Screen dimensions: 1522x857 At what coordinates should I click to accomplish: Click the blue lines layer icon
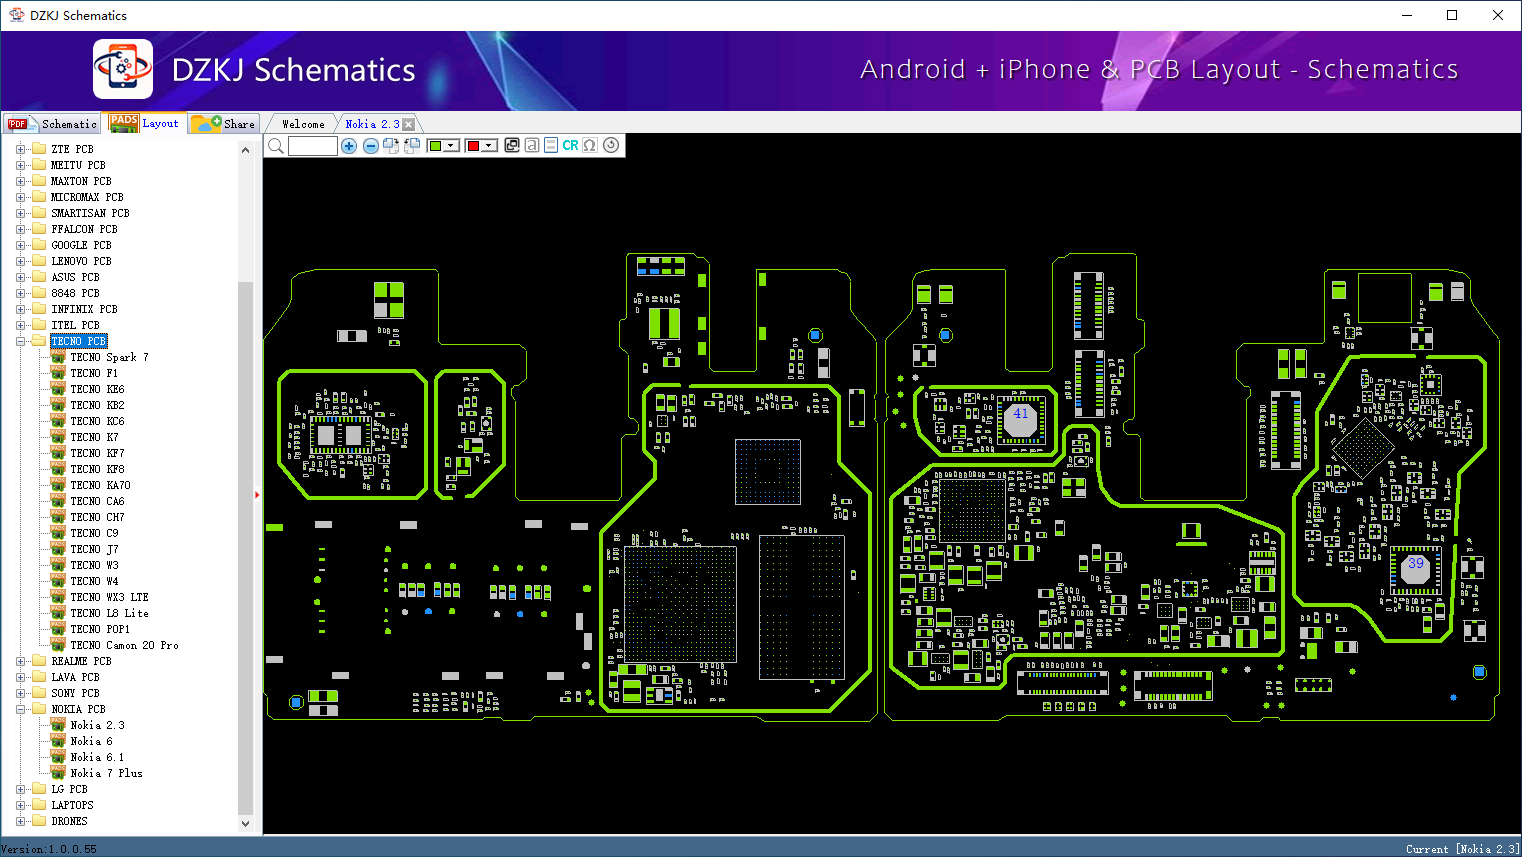(551, 145)
